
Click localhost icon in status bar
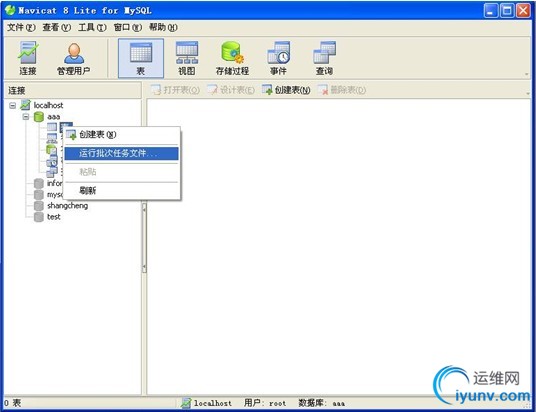point(186,403)
